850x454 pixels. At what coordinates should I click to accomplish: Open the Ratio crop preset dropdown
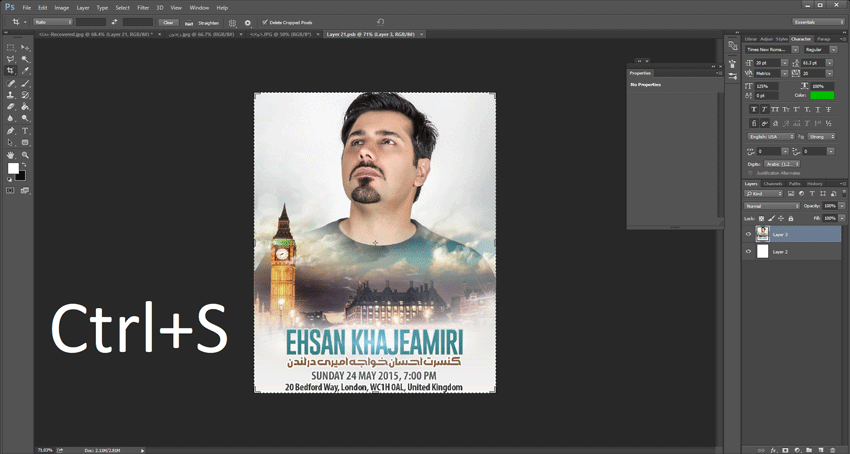[x=53, y=22]
